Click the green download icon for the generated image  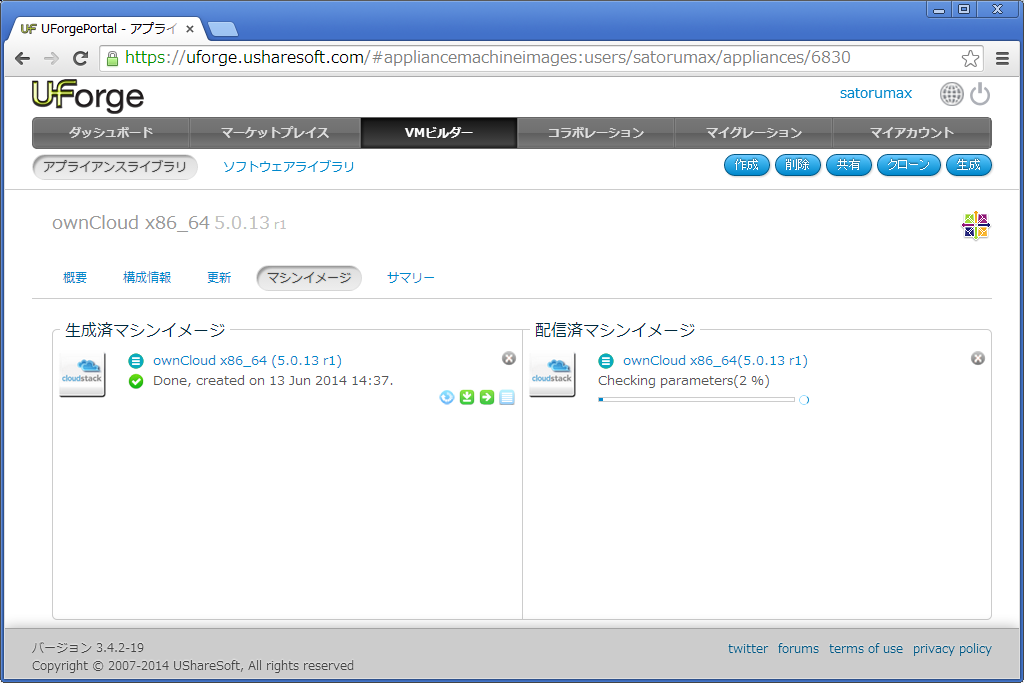pyautogui.click(x=467, y=397)
